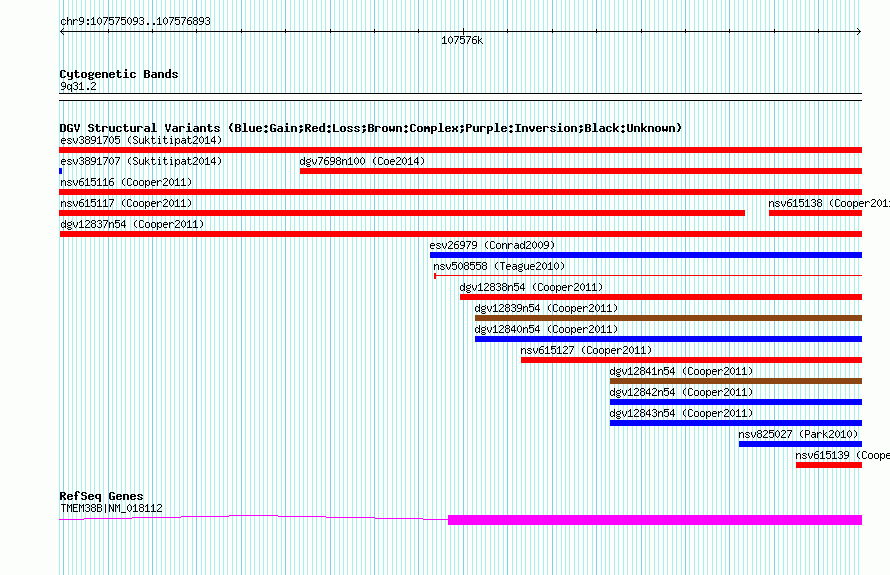Click the ruler's left arrowhead
The height and width of the screenshot is (575, 890).
coord(62,32)
